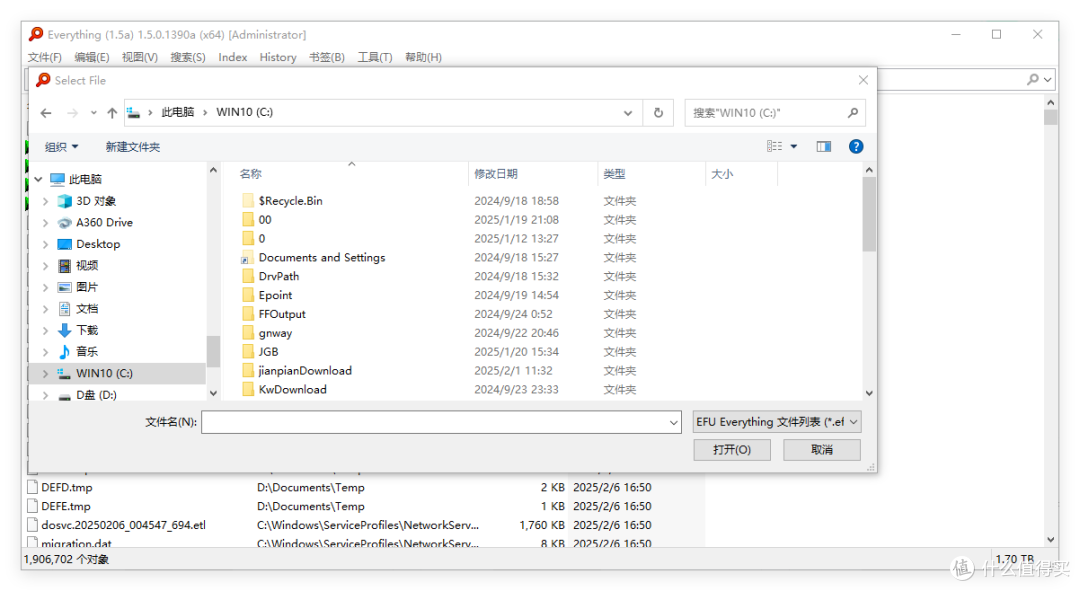This screenshot has width=1080, height=591.
Task: Click the folder icon for 00
Action: click(x=248, y=220)
